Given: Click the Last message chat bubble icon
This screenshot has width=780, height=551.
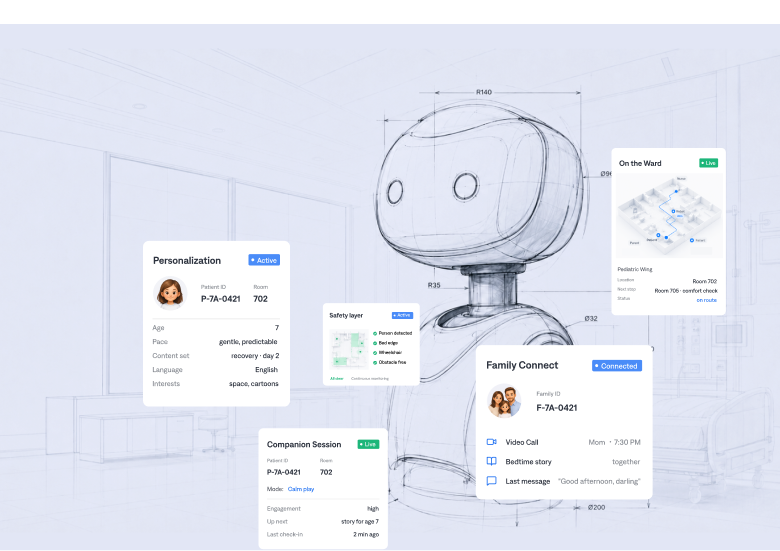Looking at the screenshot, I should [x=491, y=481].
